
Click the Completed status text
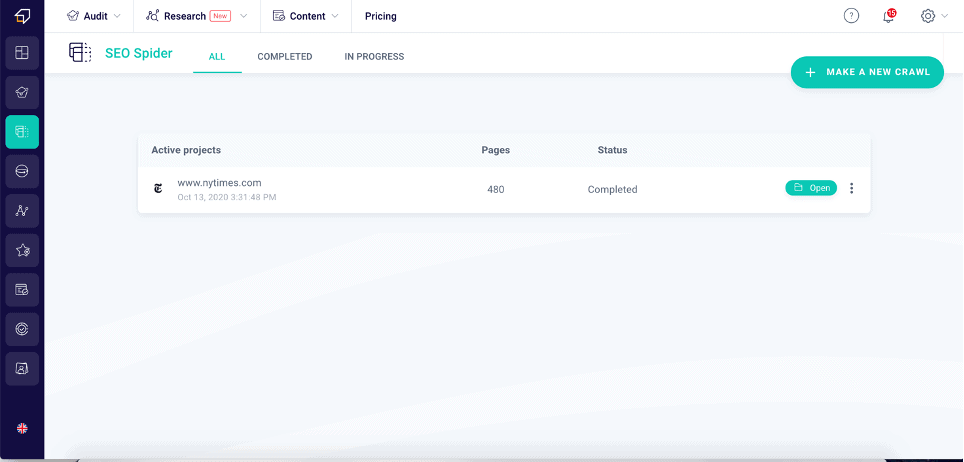[612, 189]
